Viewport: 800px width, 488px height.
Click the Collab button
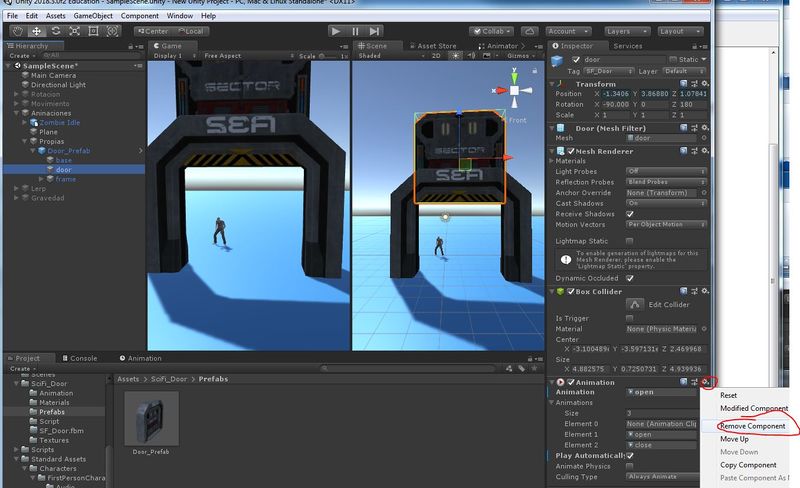[x=491, y=31]
